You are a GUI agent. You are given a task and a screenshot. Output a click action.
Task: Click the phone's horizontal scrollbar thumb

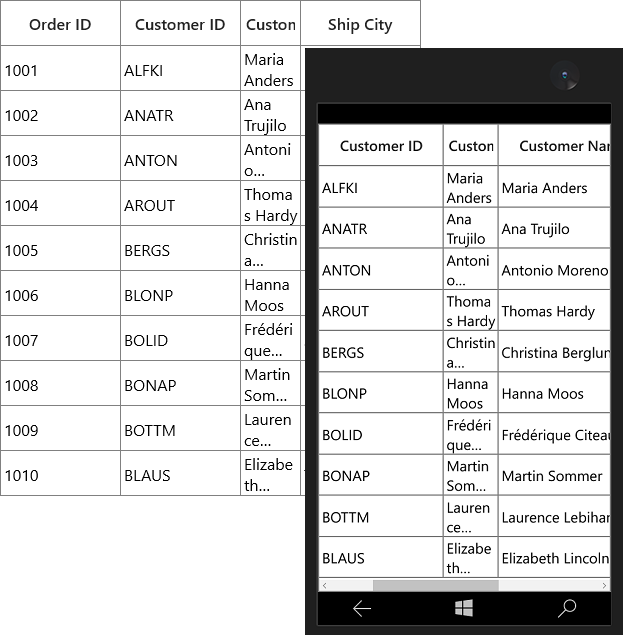(x=435, y=585)
